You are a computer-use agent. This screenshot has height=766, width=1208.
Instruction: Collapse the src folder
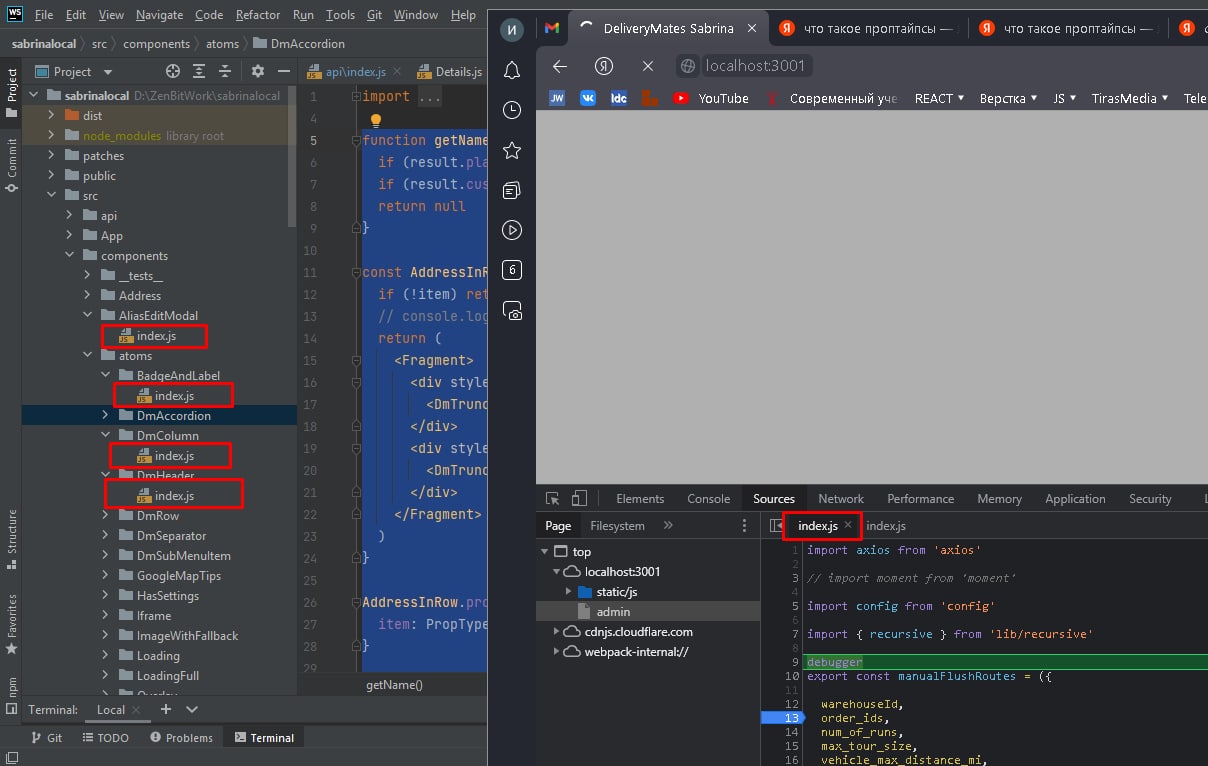coord(52,195)
